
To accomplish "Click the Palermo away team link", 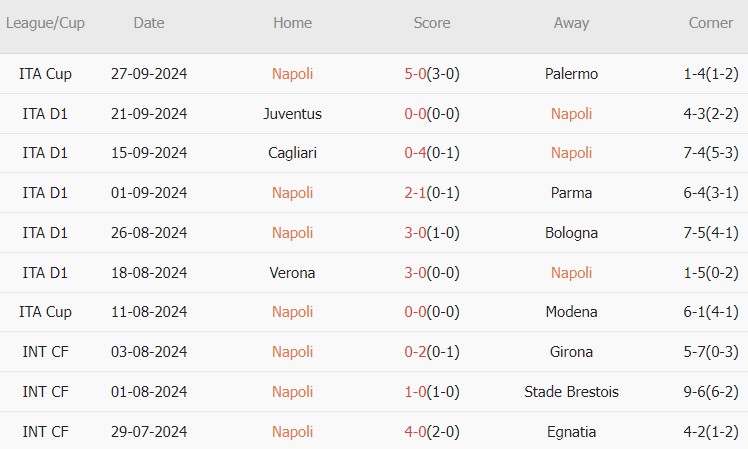I will (x=572, y=74).
